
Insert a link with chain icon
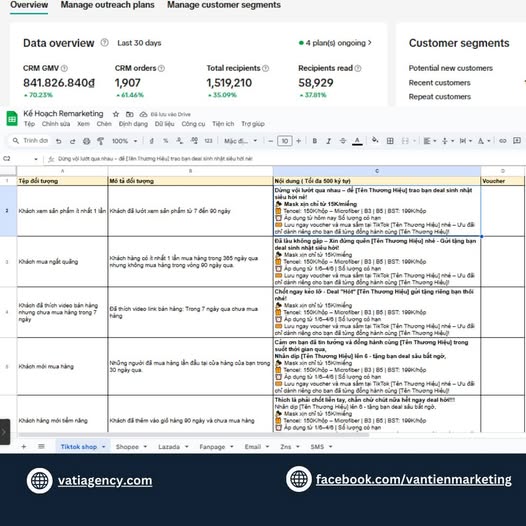click(503, 141)
